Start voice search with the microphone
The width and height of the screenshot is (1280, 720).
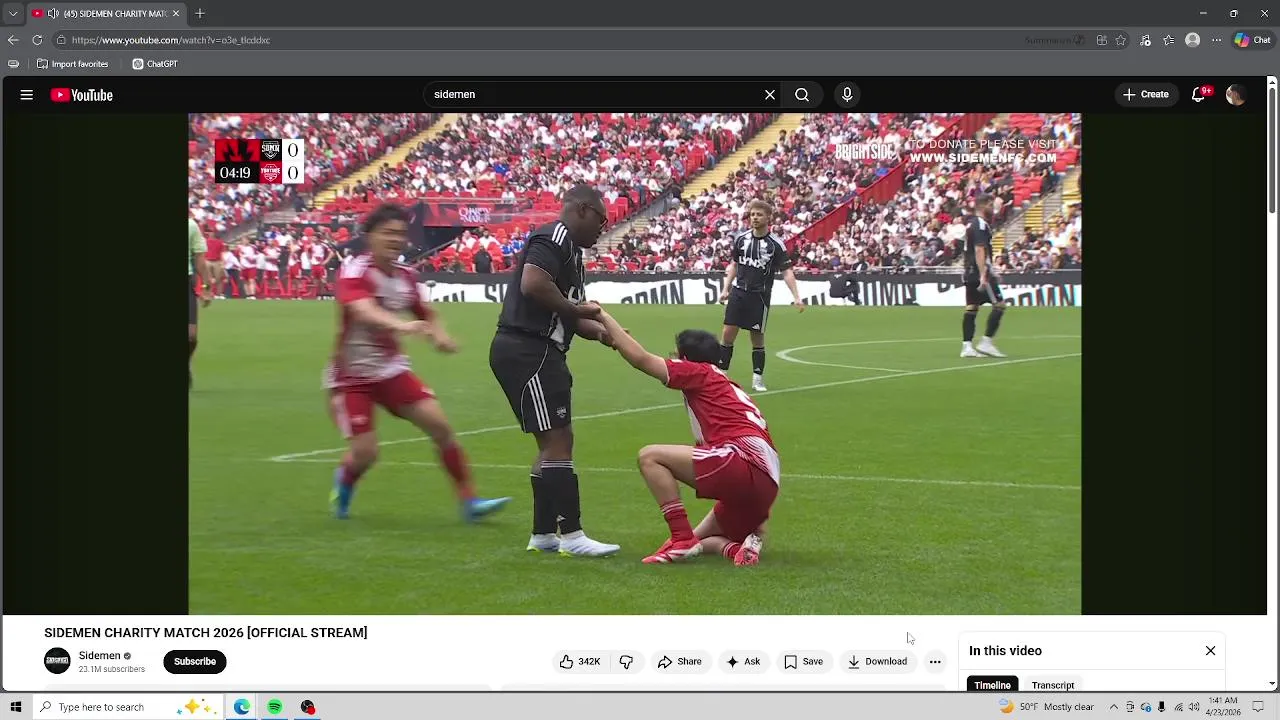click(x=847, y=95)
